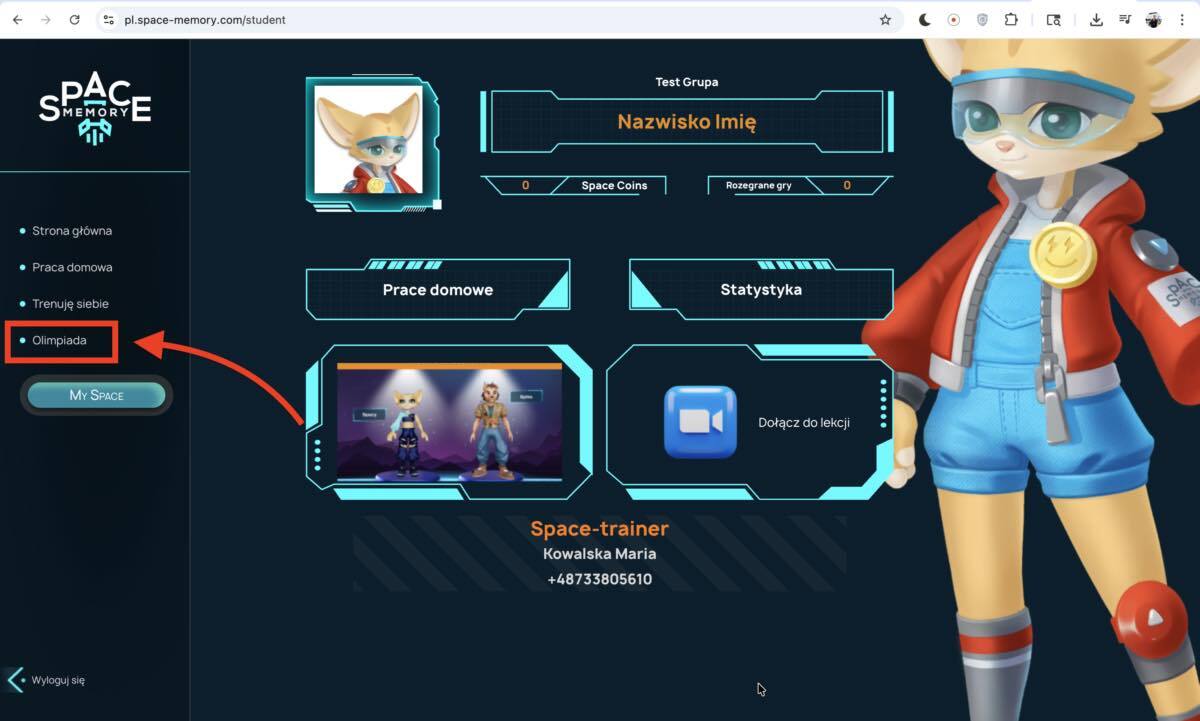Go to Strona główna in sidebar

[x=72, y=231]
